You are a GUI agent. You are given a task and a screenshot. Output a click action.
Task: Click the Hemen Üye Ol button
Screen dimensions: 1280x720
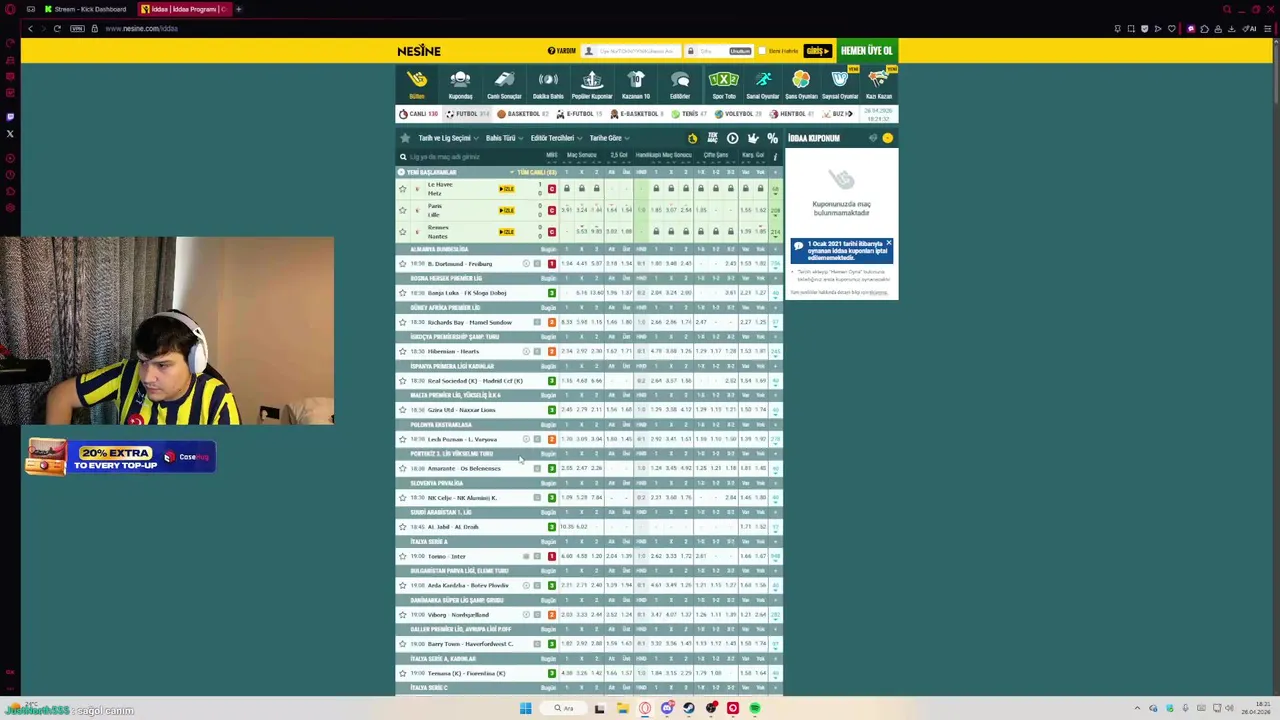(x=866, y=51)
